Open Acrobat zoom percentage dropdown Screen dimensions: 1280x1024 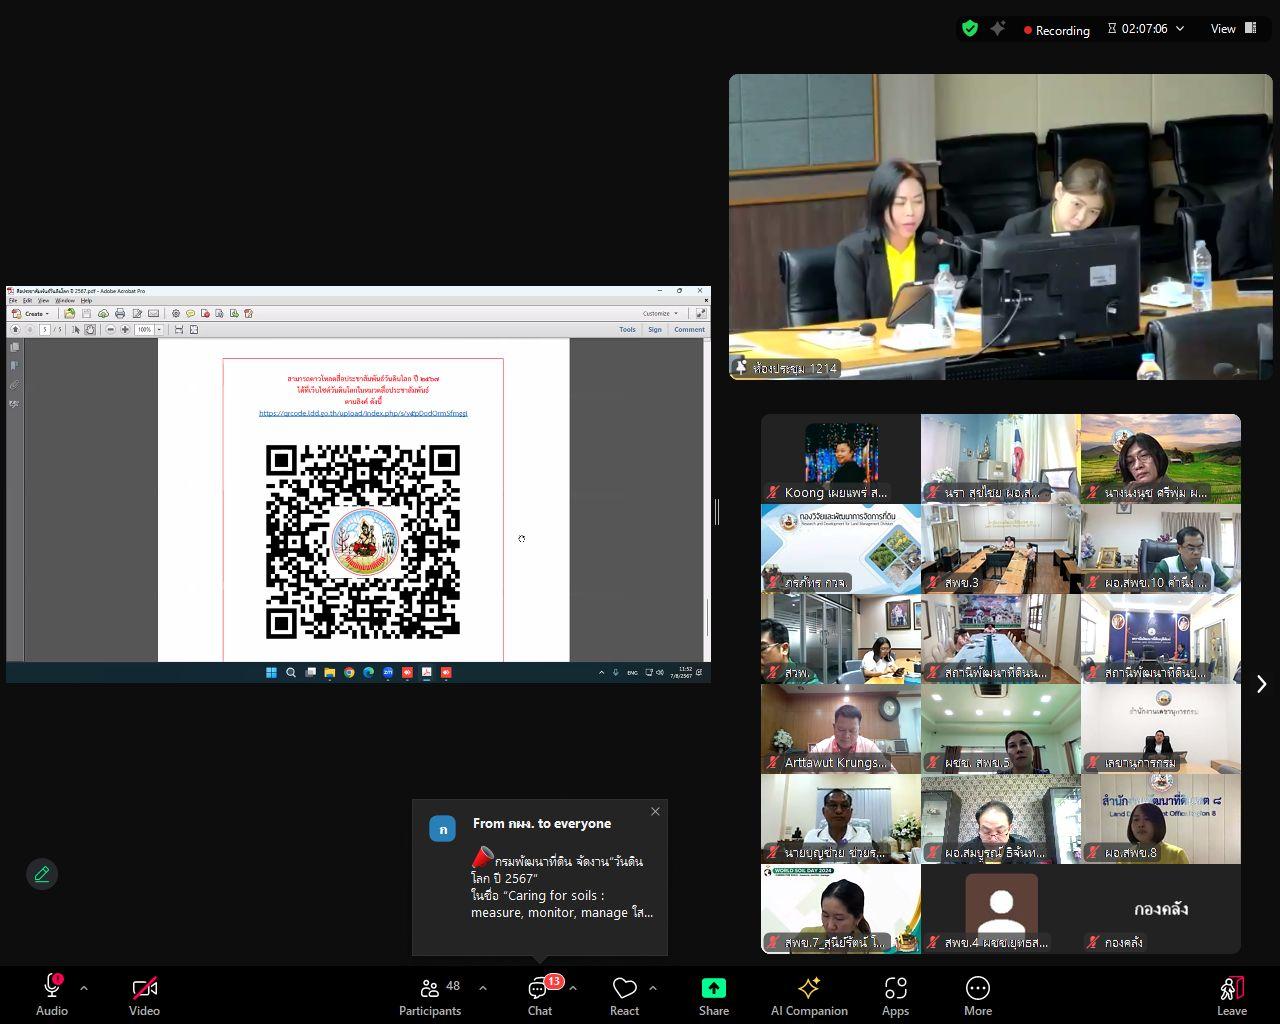tap(159, 329)
